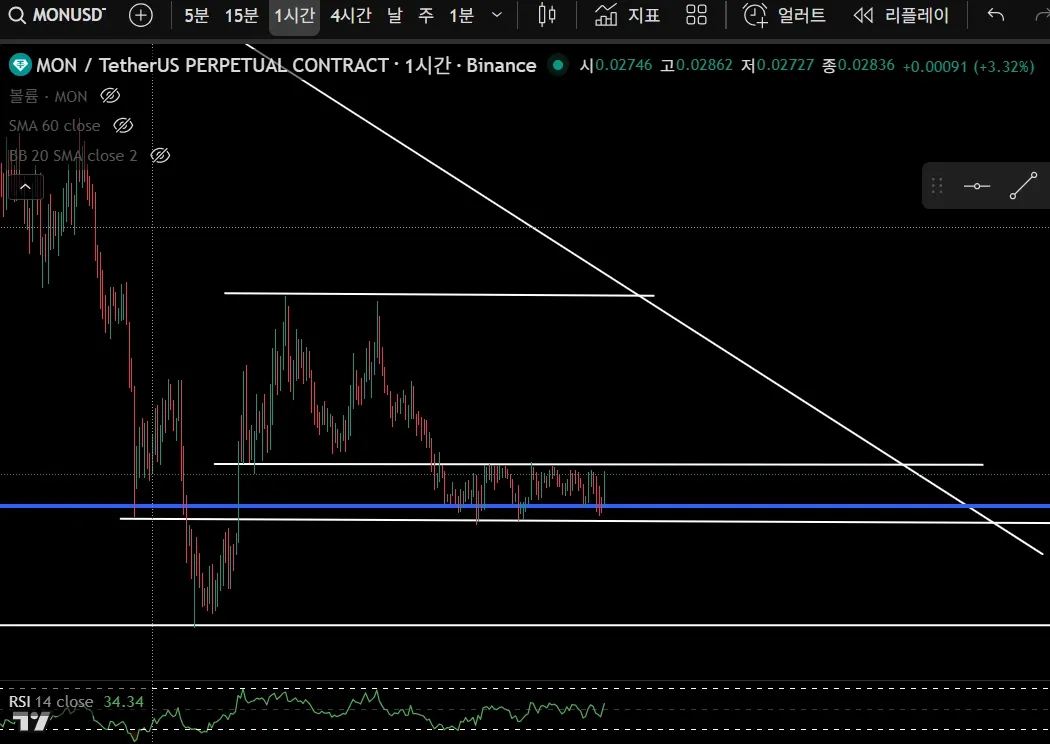Switch to the 5분 timeframe
Viewport: 1050px width, 744px height.
click(196, 15)
